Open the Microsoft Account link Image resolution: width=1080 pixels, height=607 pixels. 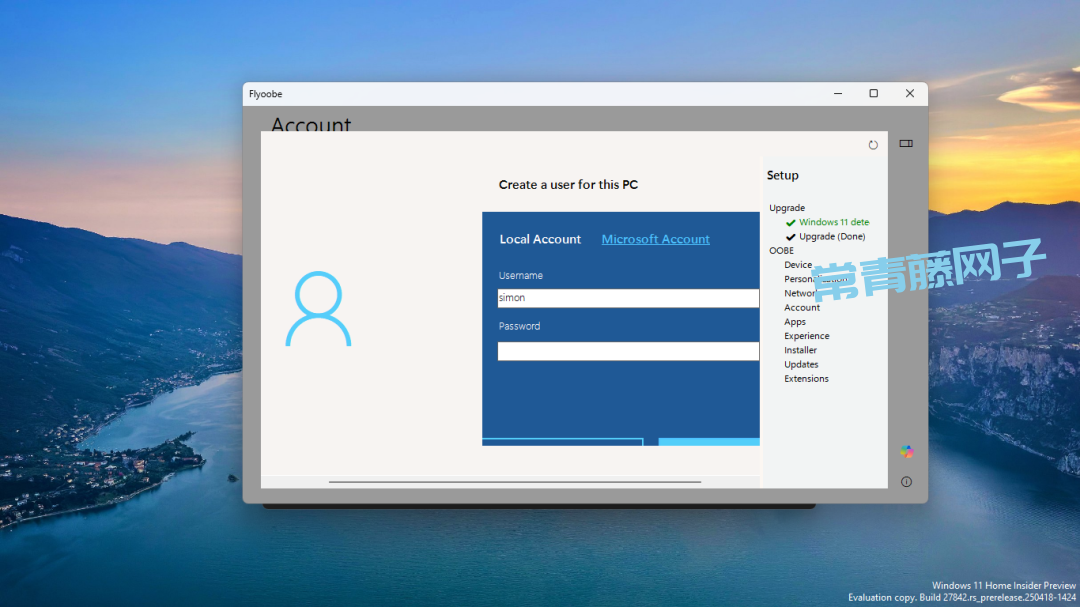pyautogui.click(x=655, y=240)
